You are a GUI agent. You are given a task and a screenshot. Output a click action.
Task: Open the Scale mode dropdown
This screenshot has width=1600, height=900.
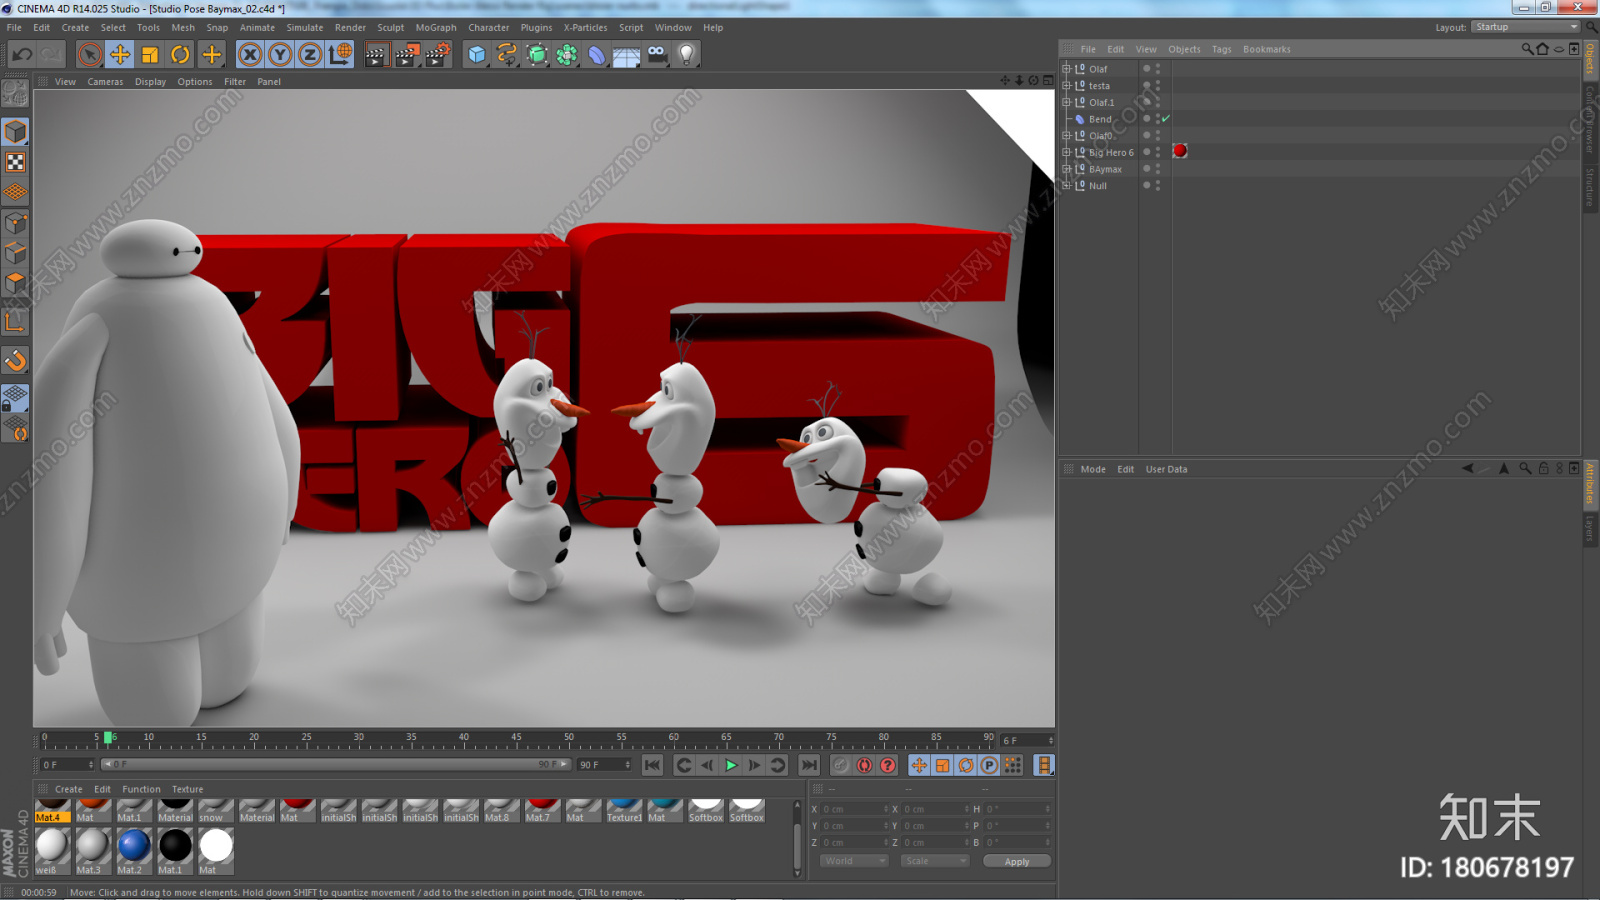pyautogui.click(x=934, y=861)
